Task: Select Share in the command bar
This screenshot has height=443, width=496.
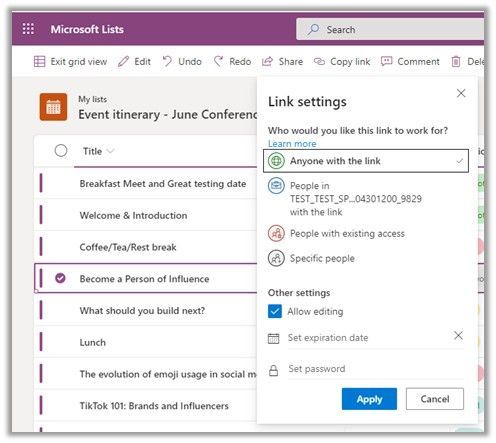Action: click(282, 61)
